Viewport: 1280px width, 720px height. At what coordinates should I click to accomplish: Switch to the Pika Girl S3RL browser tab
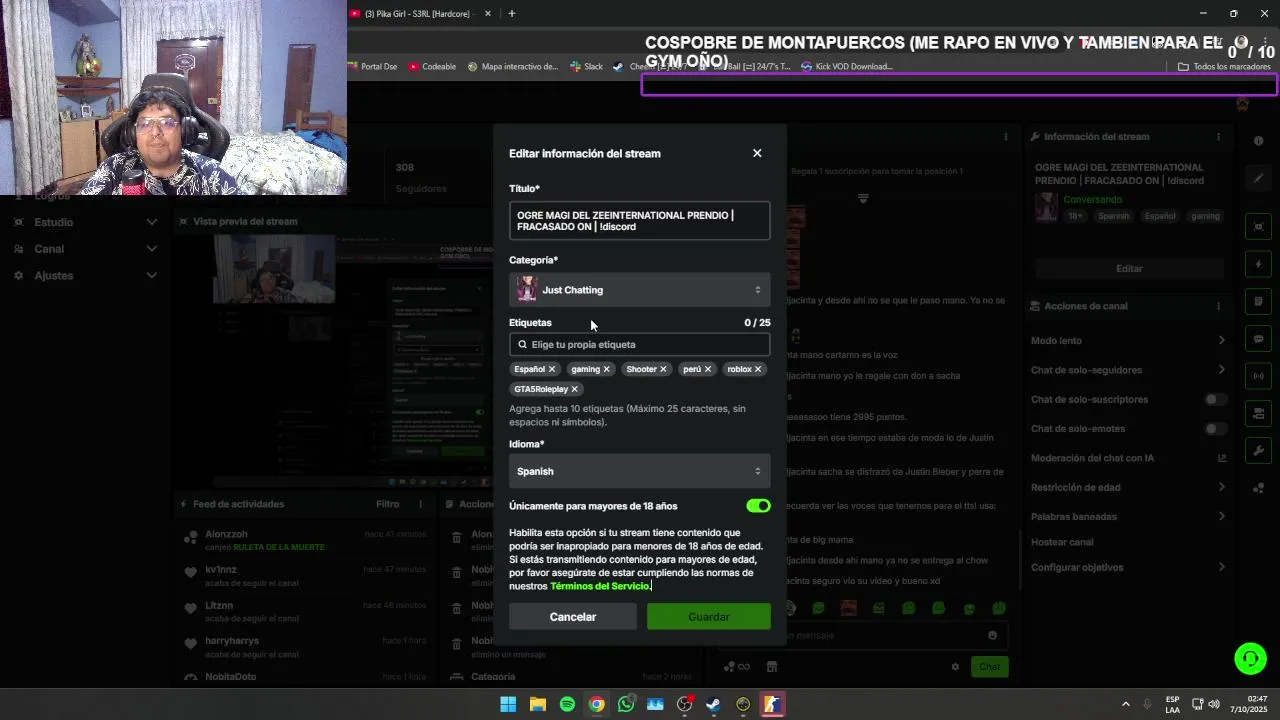point(420,14)
